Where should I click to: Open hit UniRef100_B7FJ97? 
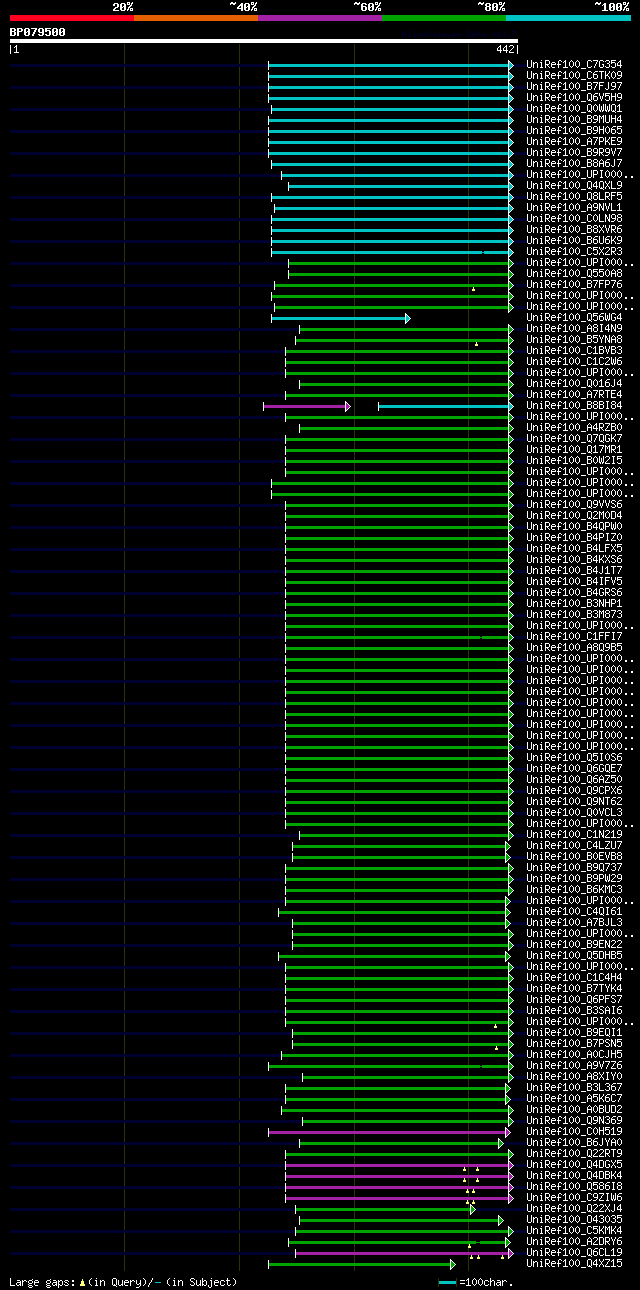pyautogui.click(x=574, y=87)
